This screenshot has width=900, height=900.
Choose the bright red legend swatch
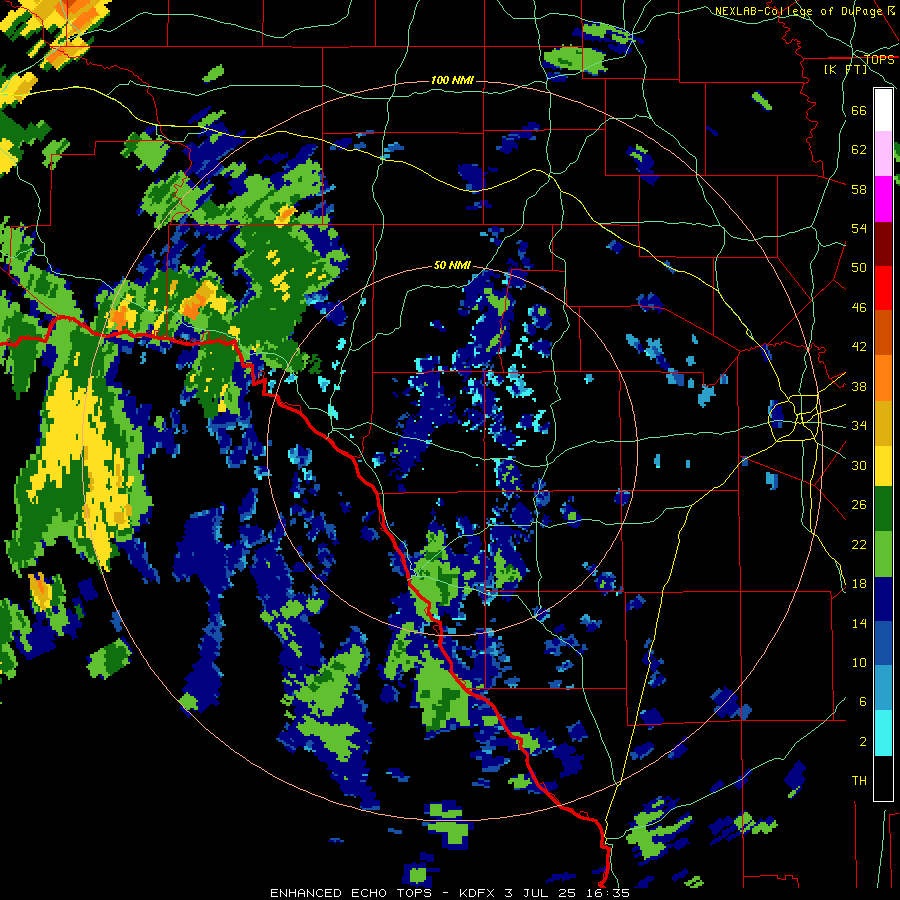[x=883, y=288]
